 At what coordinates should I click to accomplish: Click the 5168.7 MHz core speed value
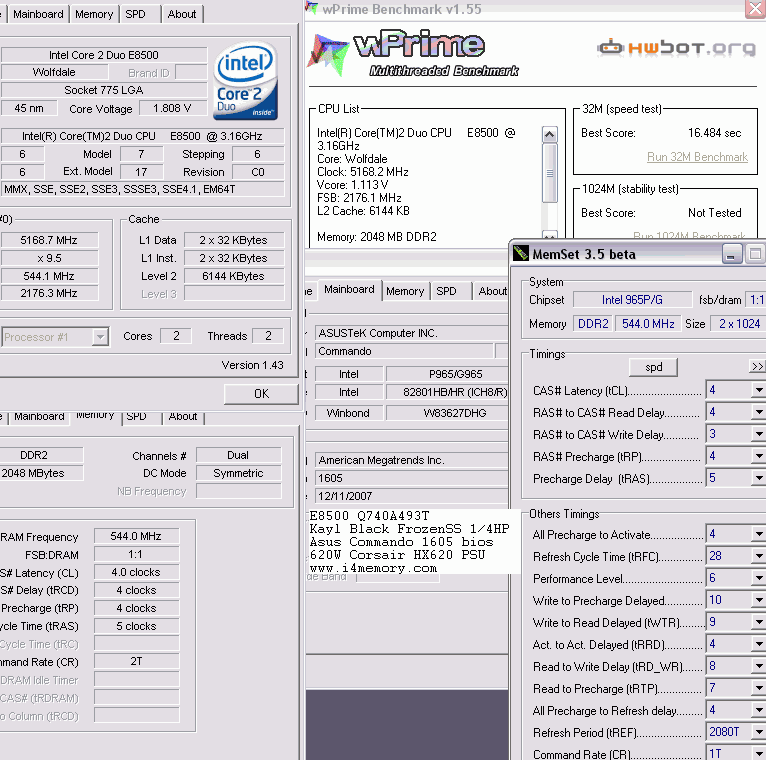click(49, 240)
